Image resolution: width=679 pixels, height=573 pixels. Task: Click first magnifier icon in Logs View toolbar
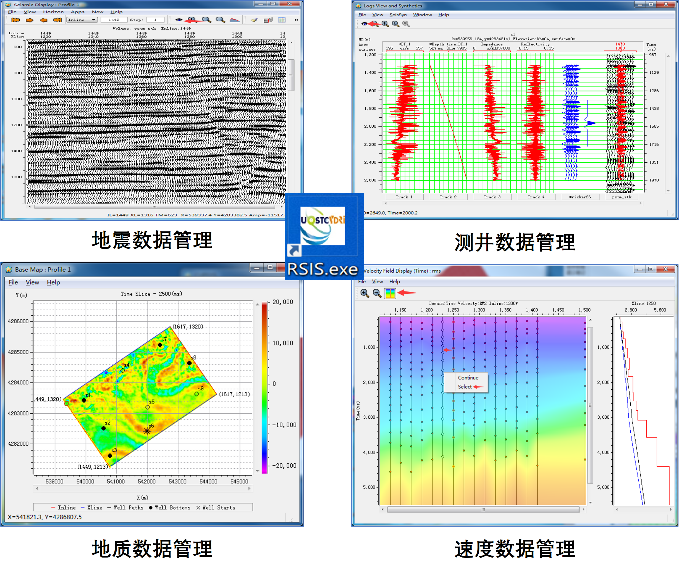384,22
